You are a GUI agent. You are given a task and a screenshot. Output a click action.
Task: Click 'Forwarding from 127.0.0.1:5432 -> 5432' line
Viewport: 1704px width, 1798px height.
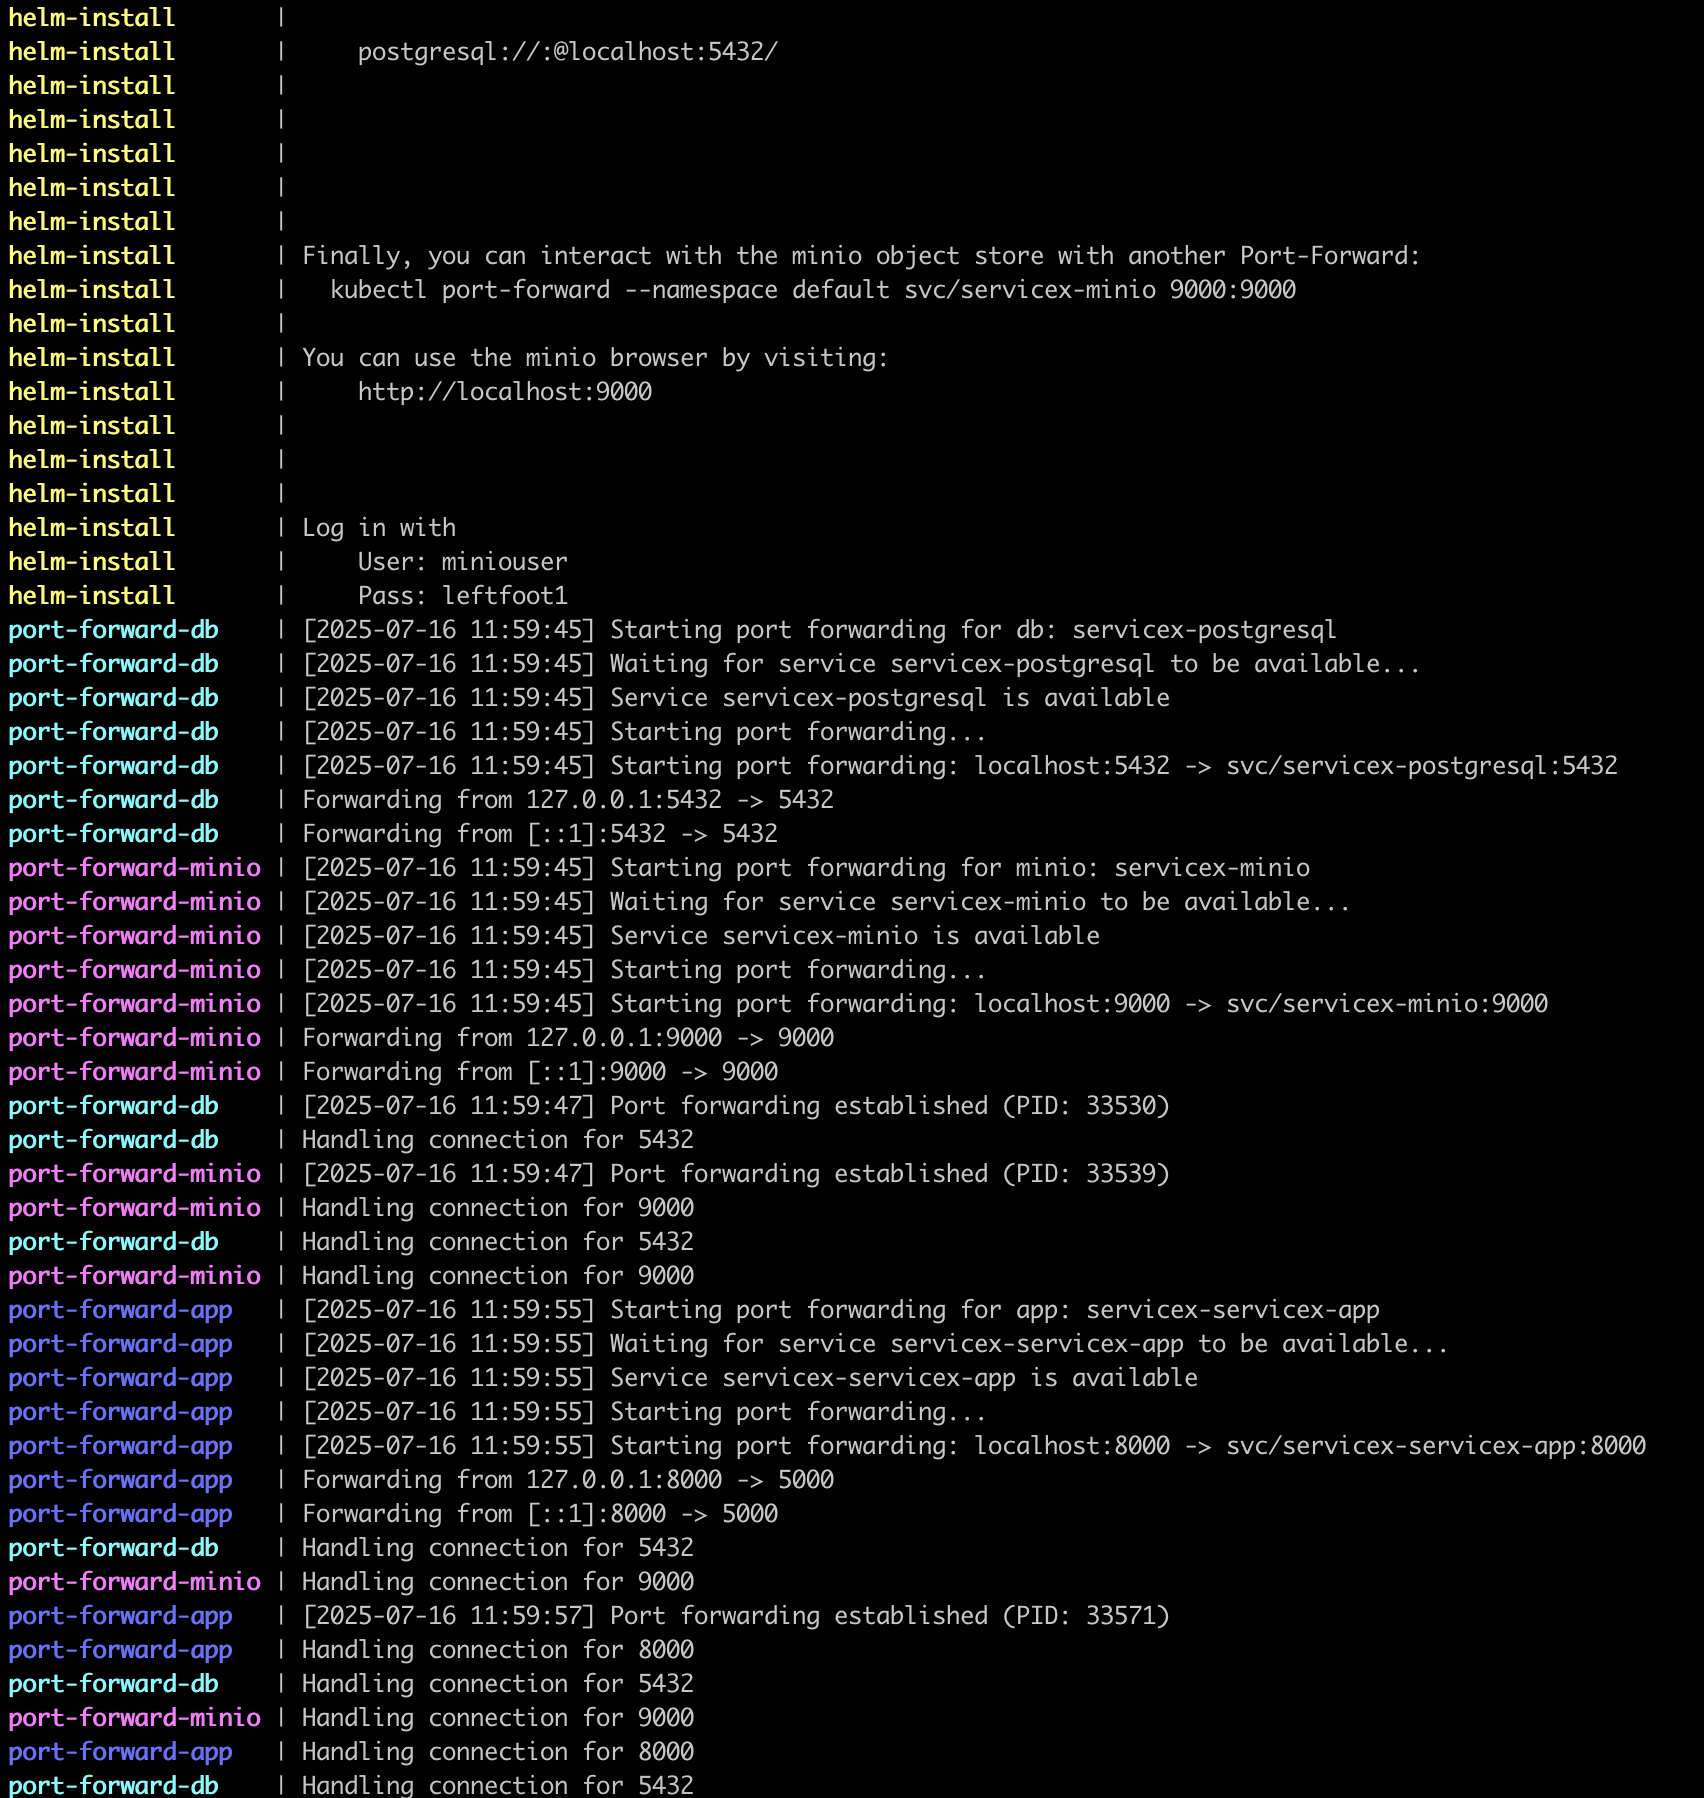coord(568,800)
